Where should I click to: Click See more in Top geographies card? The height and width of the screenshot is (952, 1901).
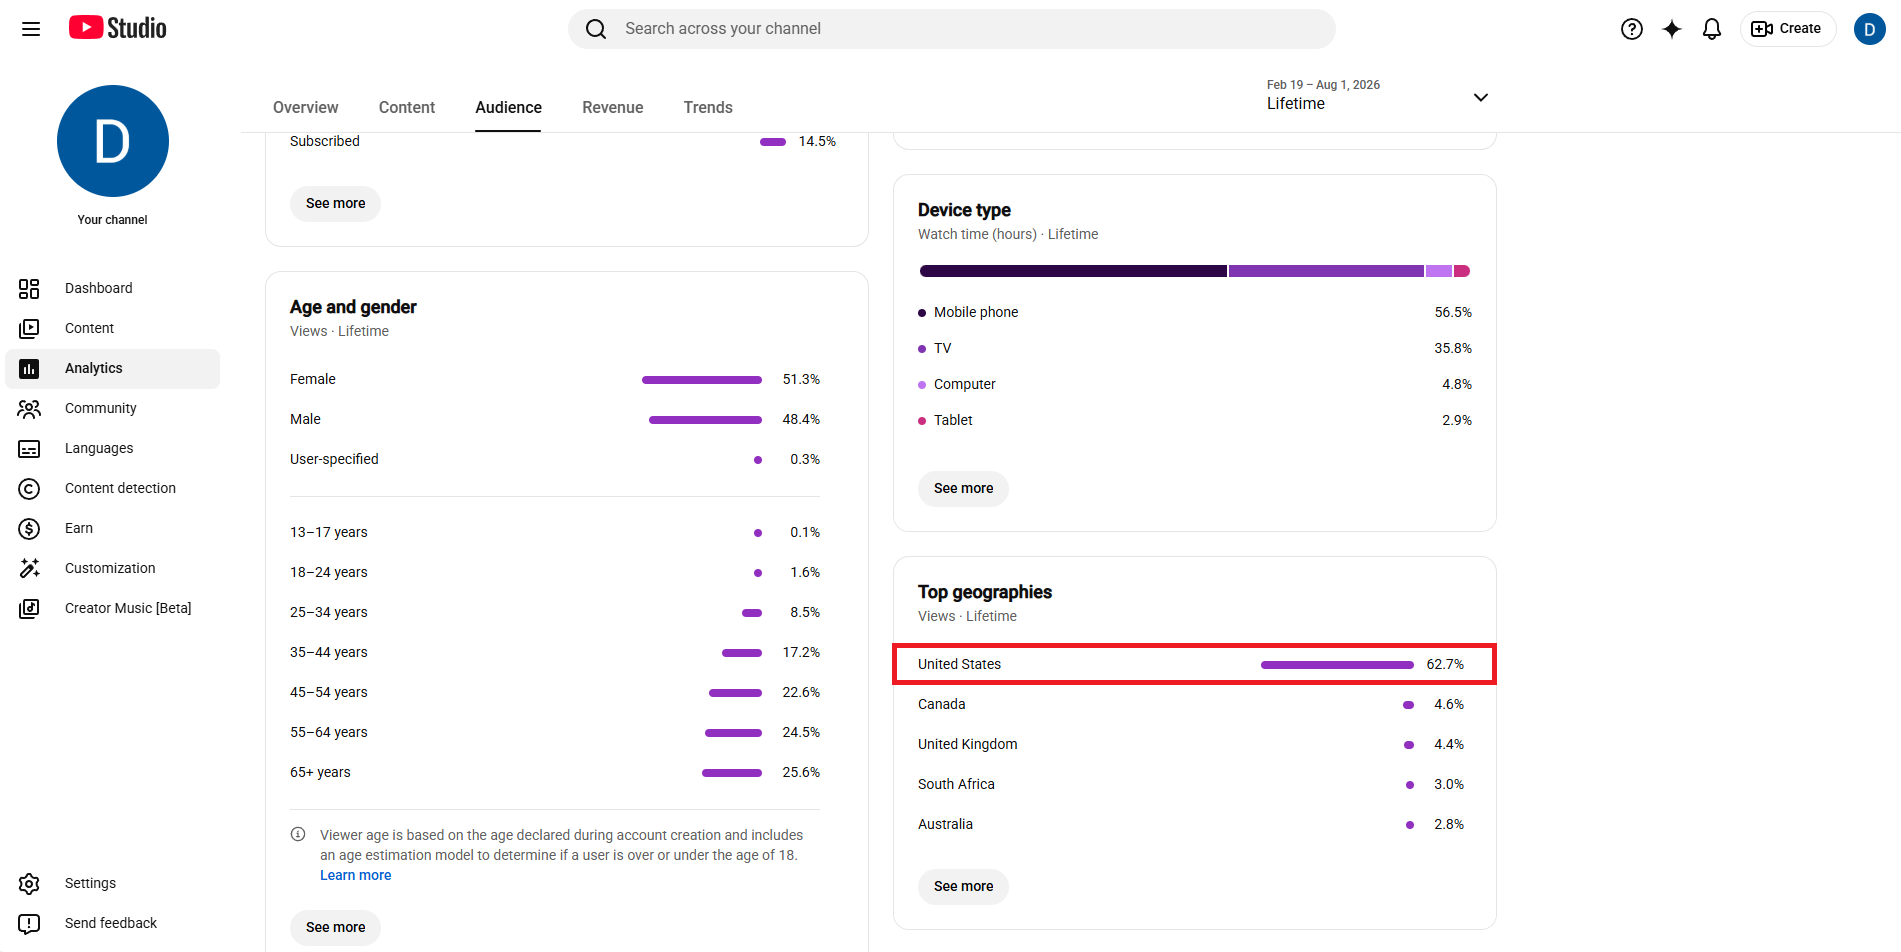pyautogui.click(x=963, y=886)
